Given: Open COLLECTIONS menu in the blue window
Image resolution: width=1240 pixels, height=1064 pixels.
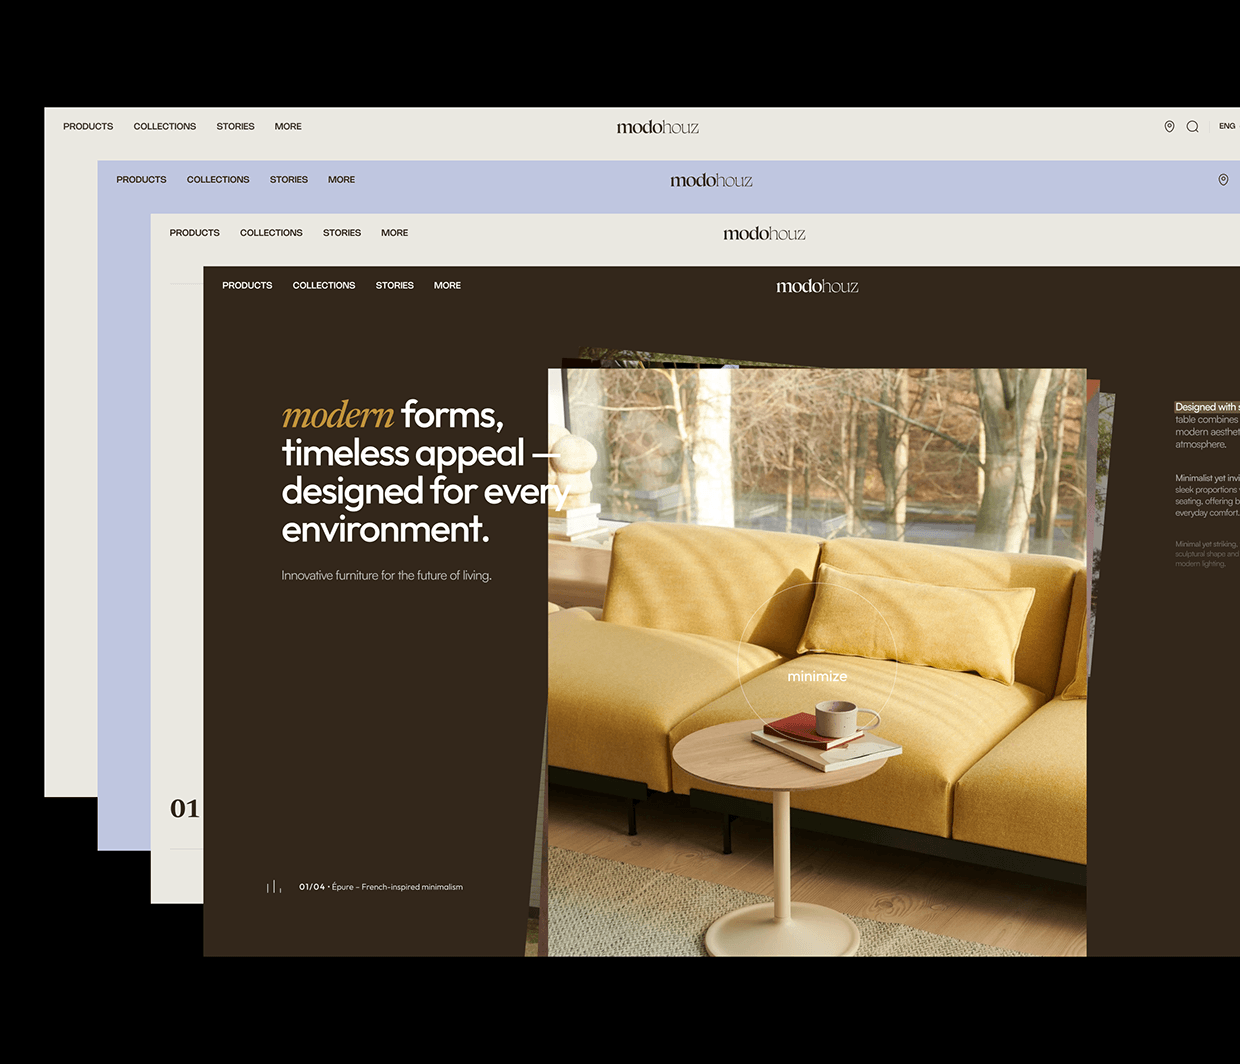Looking at the screenshot, I should coord(218,179).
